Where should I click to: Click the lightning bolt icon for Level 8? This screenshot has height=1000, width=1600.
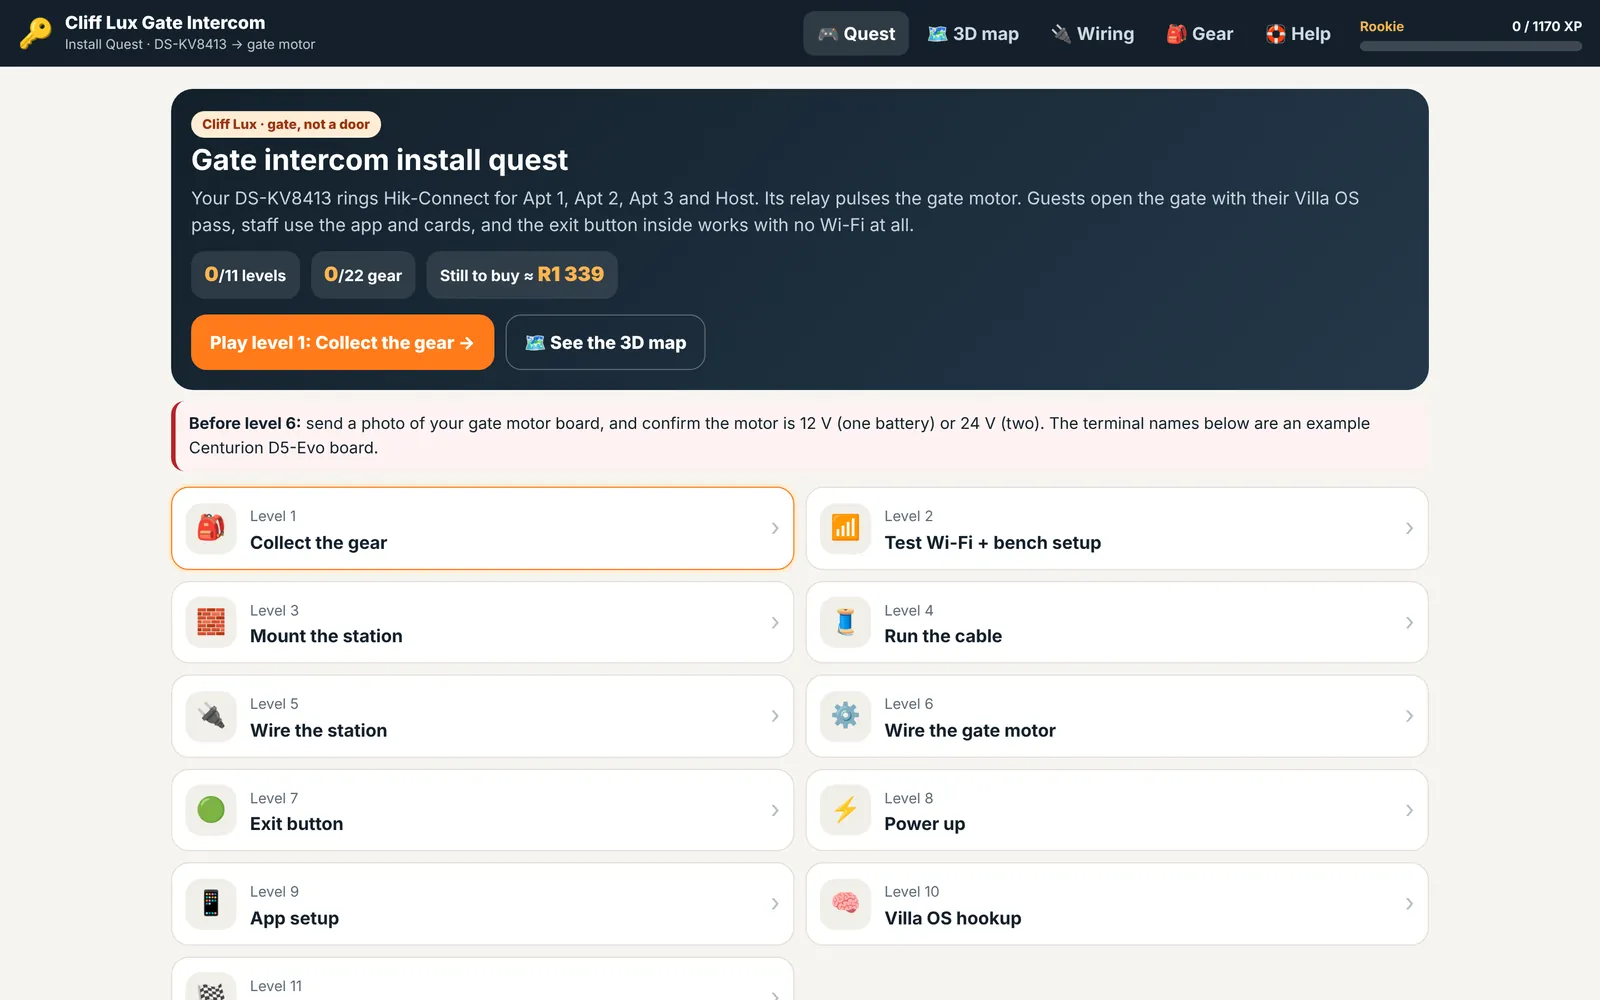(845, 810)
